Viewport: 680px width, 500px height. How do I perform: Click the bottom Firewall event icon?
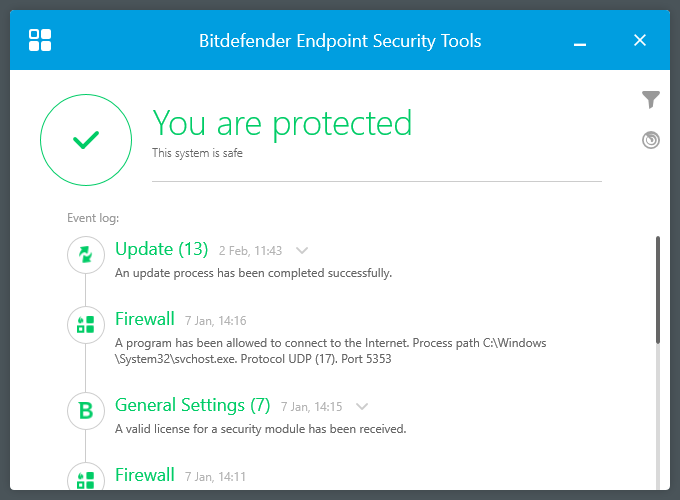(86, 478)
